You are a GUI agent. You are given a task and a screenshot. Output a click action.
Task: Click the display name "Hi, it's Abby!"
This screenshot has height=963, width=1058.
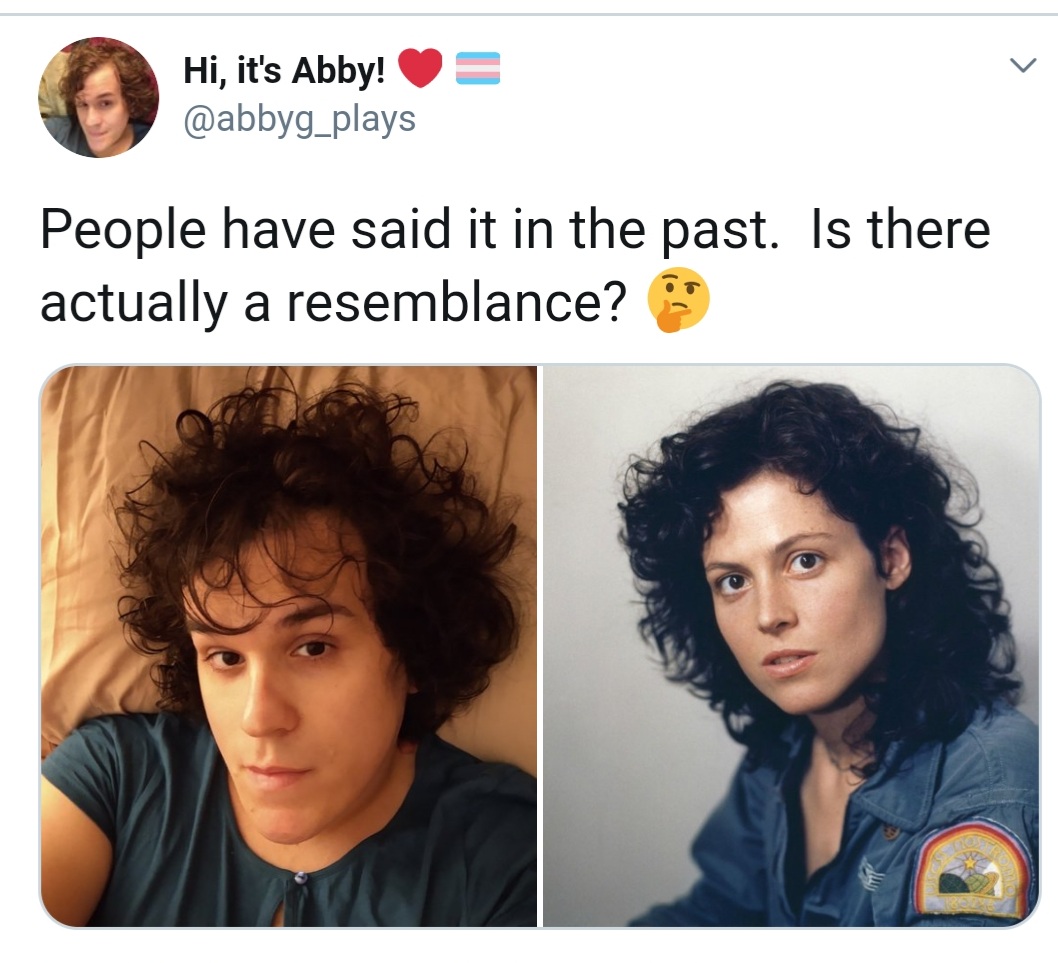(x=284, y=69)
